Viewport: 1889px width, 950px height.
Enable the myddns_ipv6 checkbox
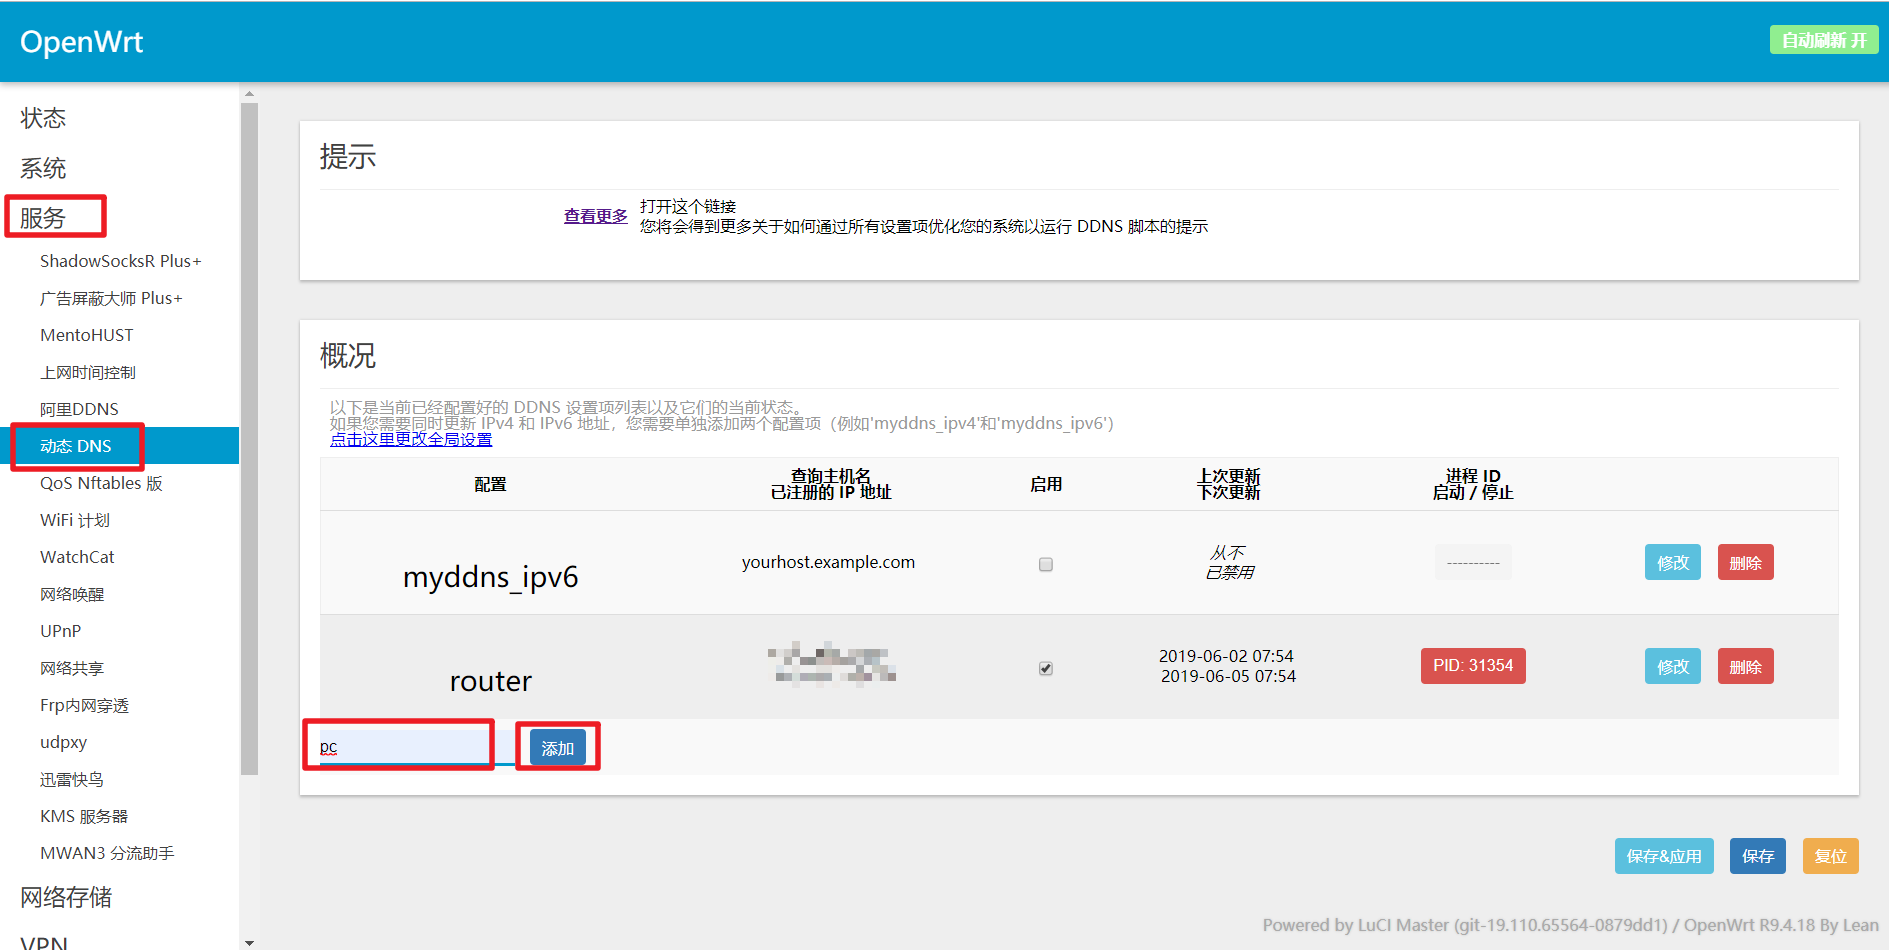pos(1045,564)
